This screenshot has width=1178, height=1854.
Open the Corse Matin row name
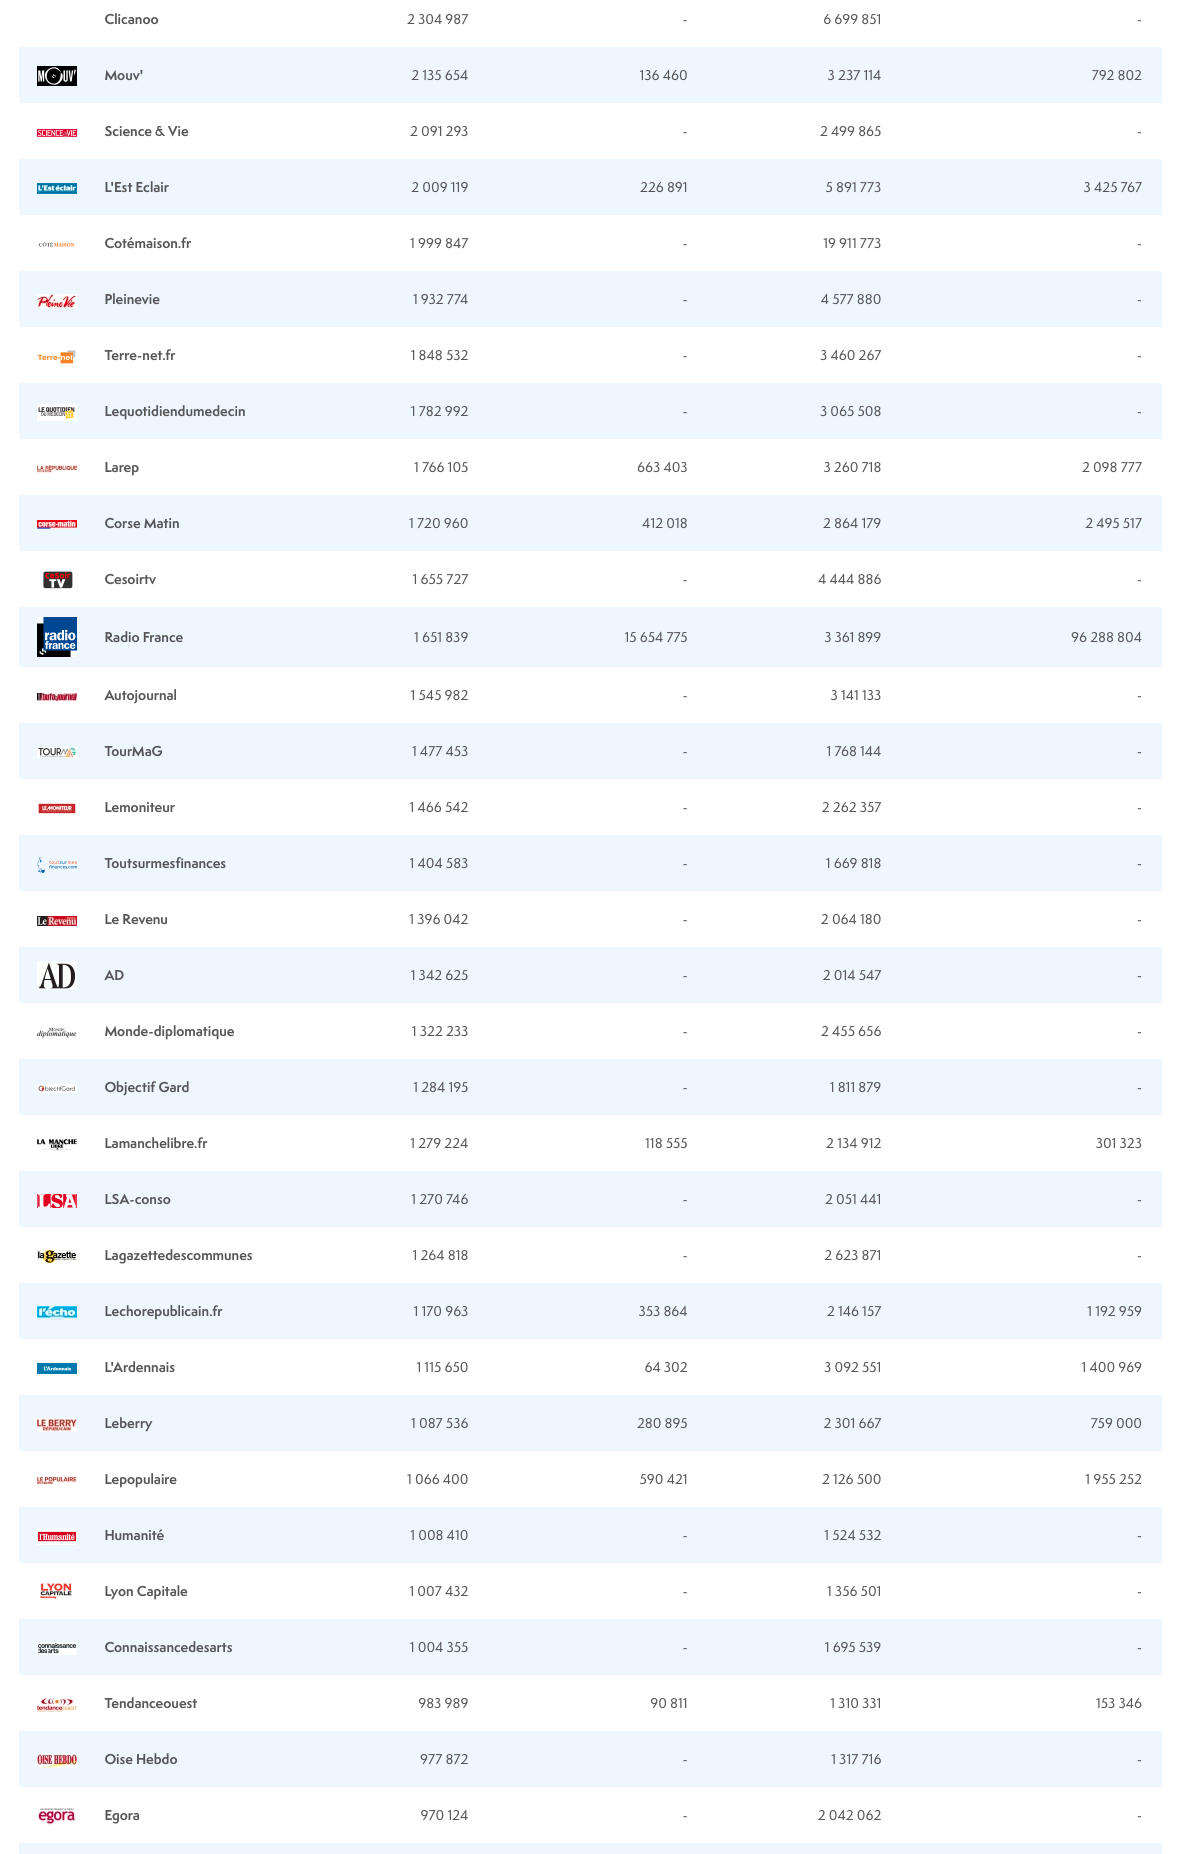pos(142,523)
